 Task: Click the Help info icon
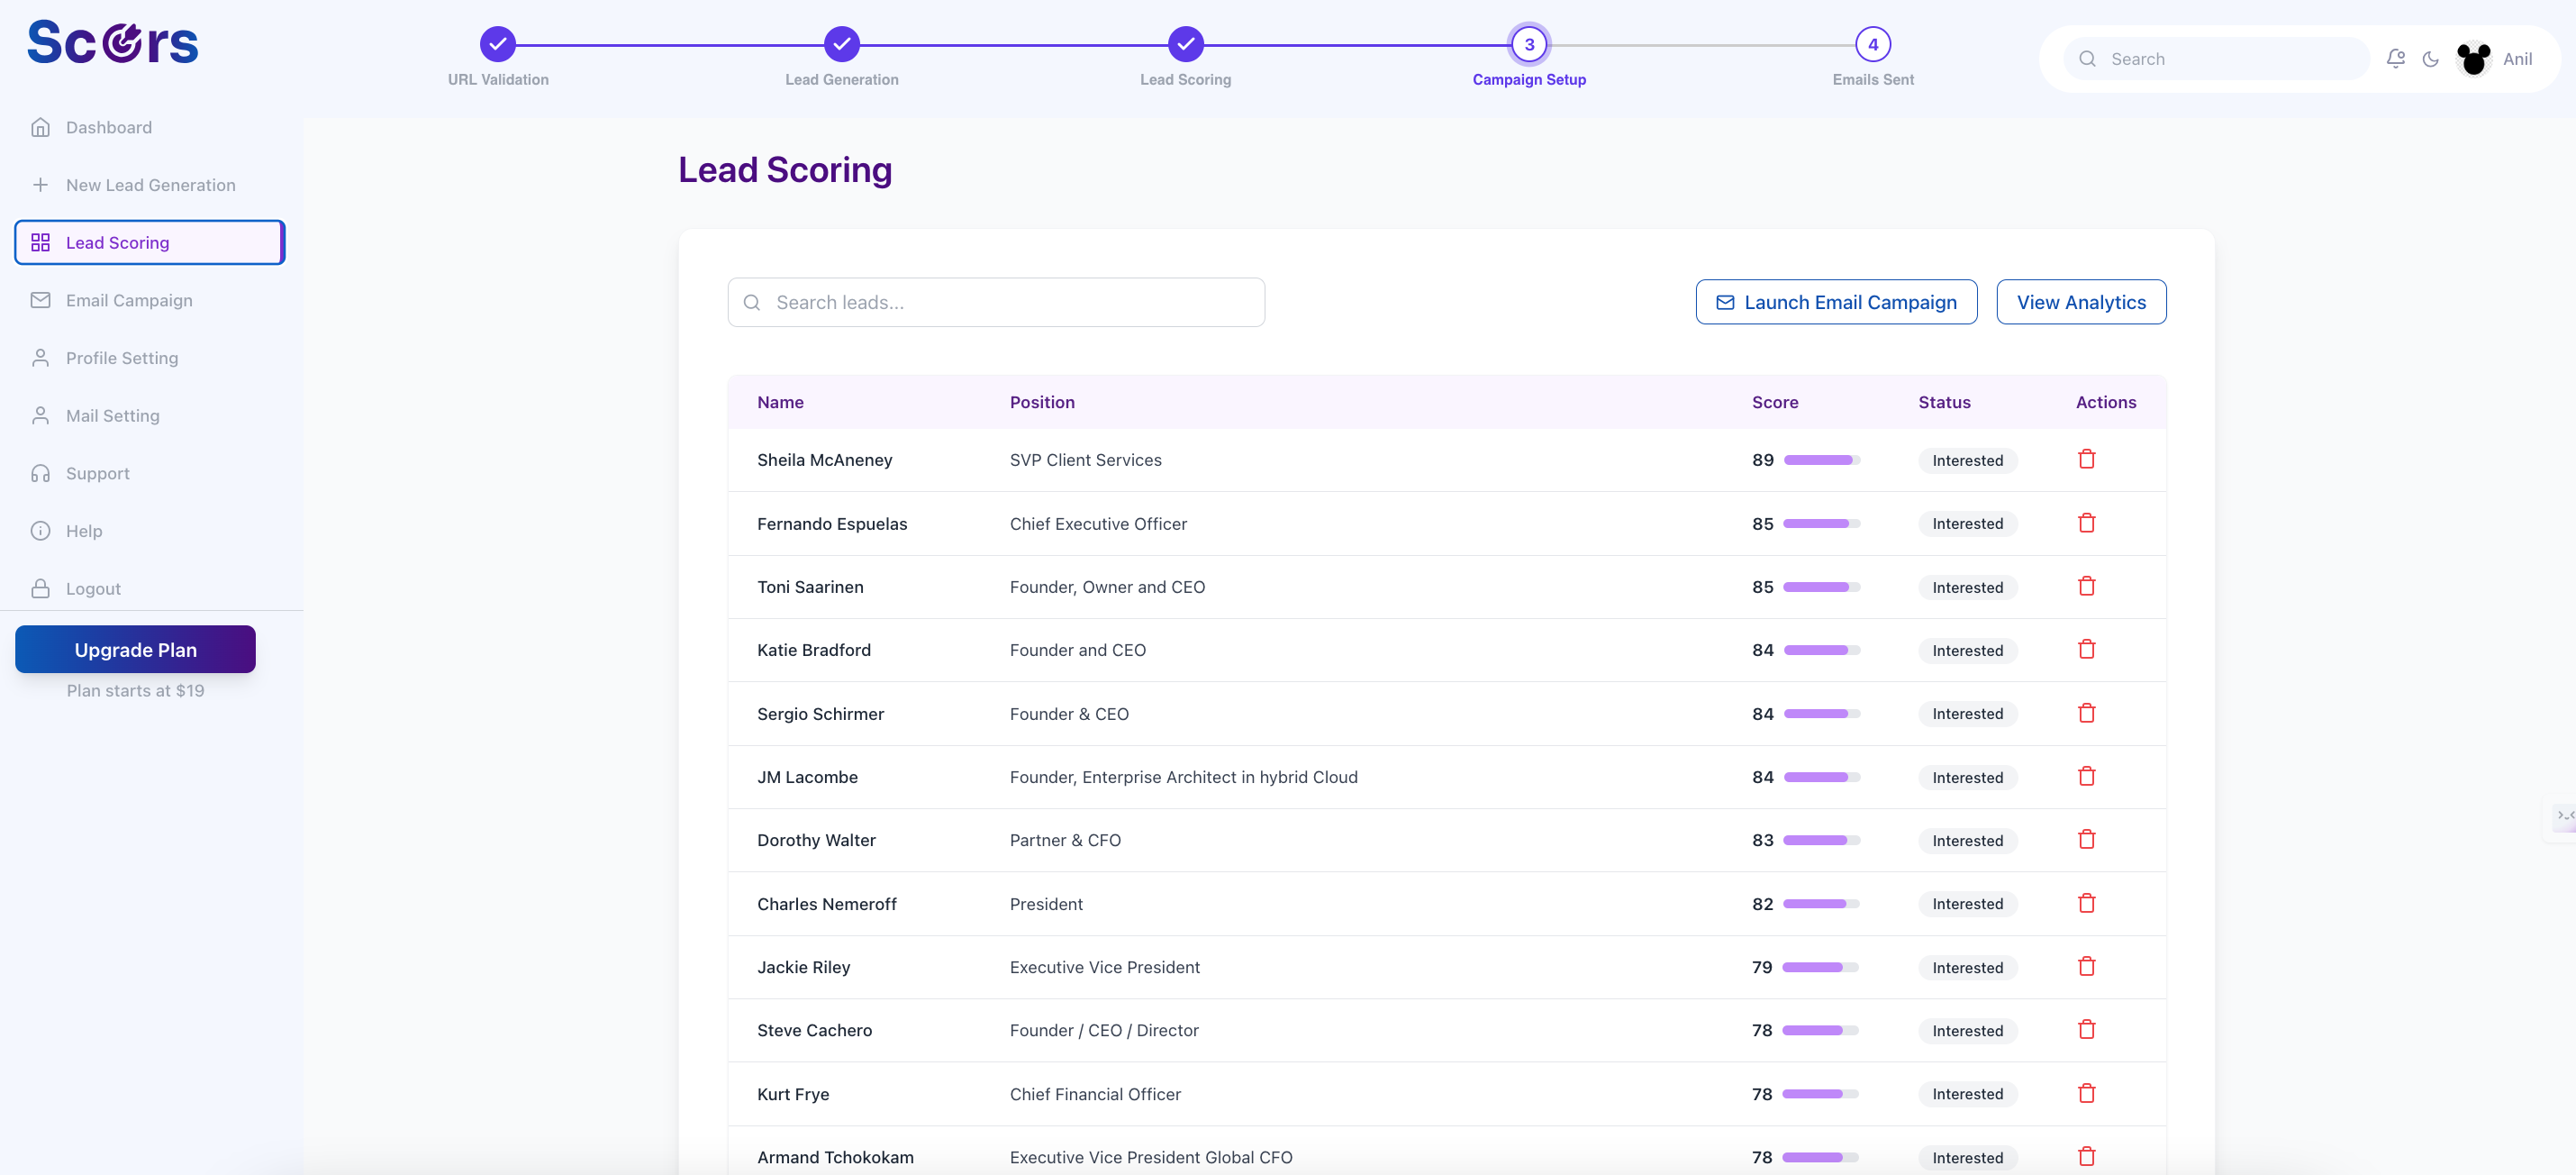[x=40, y=531]
